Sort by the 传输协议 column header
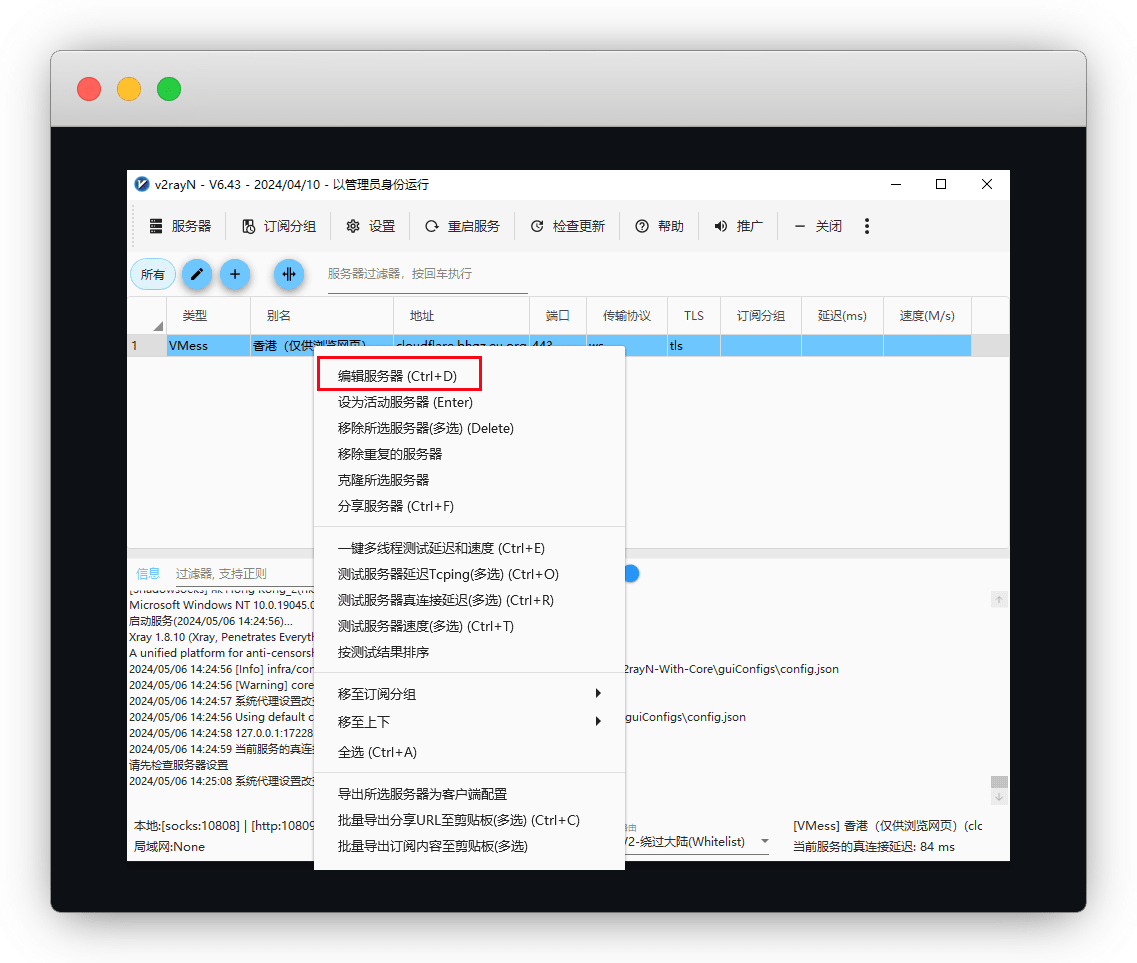 tap(627, 316)
